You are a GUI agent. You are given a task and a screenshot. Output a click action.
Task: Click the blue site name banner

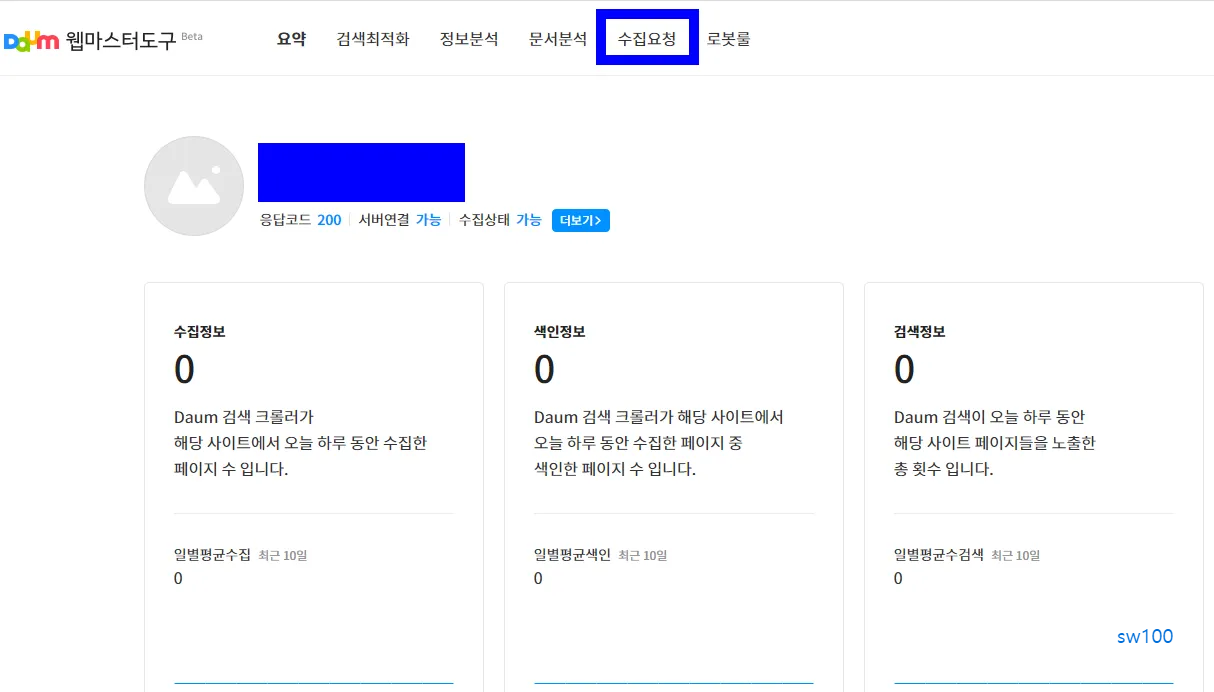(x=361, y=172)
